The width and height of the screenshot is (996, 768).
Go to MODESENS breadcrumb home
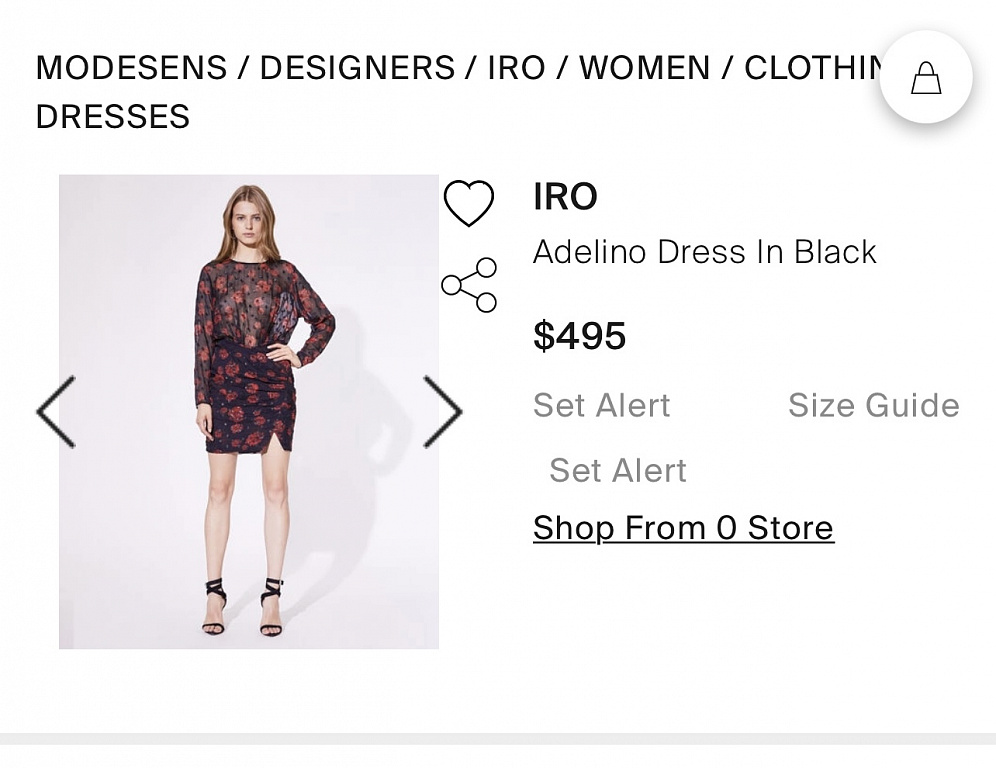click(x=131, y=68)
